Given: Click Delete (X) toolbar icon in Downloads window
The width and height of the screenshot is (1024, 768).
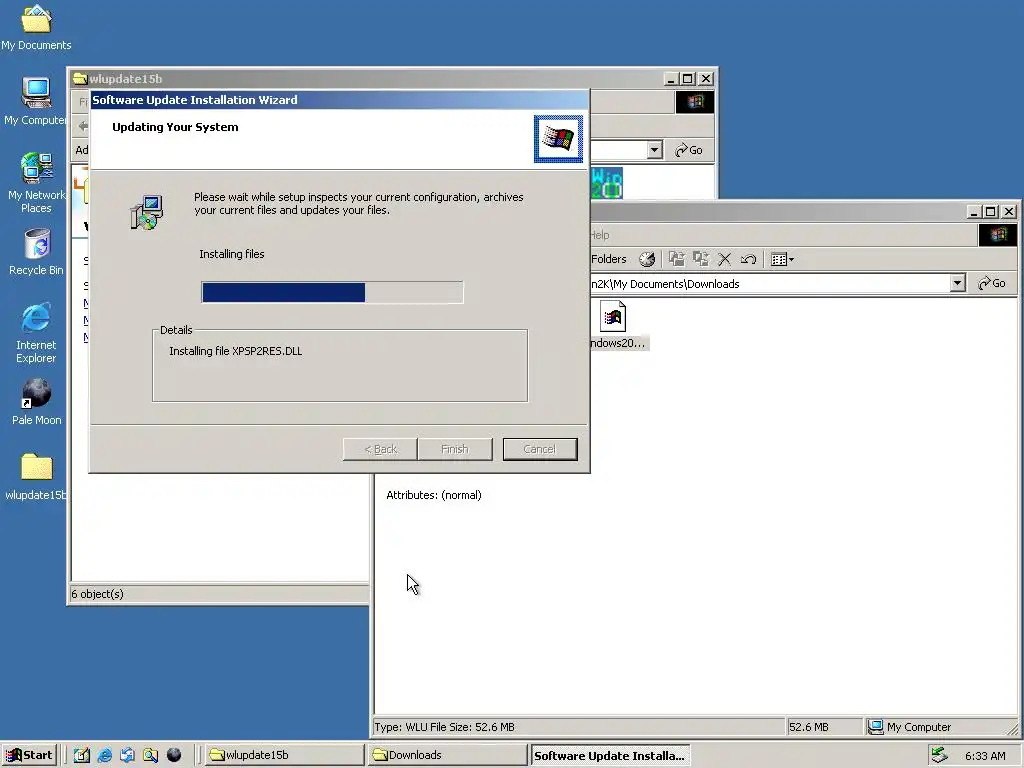Looking at the screenshot, I should [x=724, y=259].
